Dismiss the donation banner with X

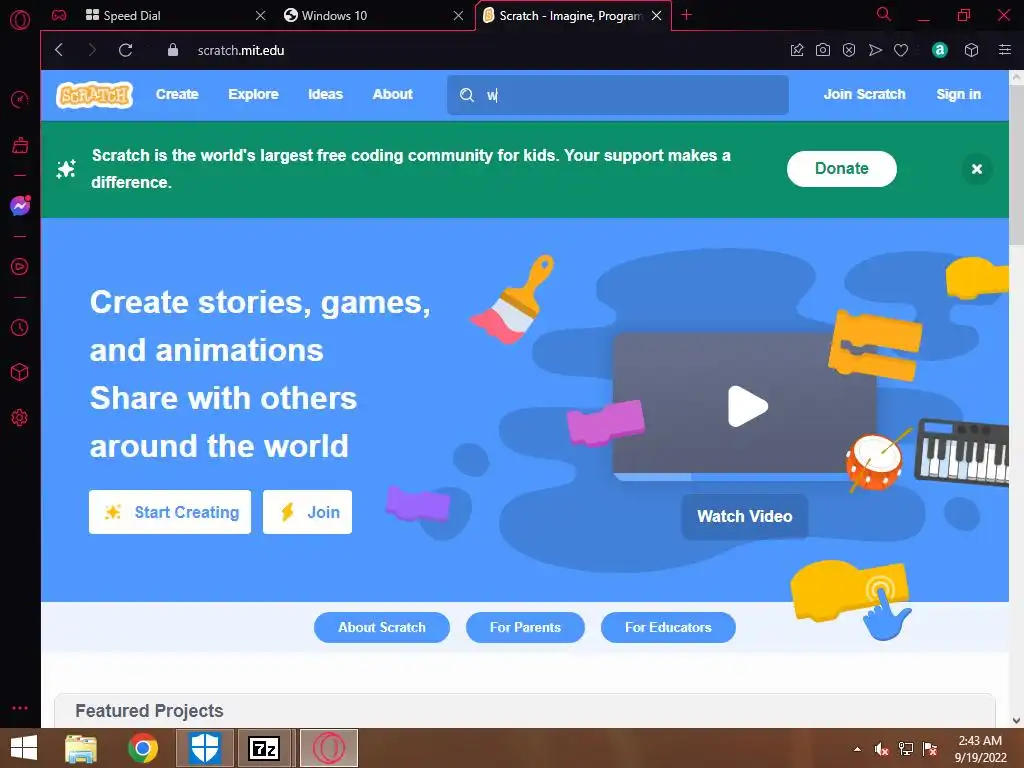click(977, 169)
